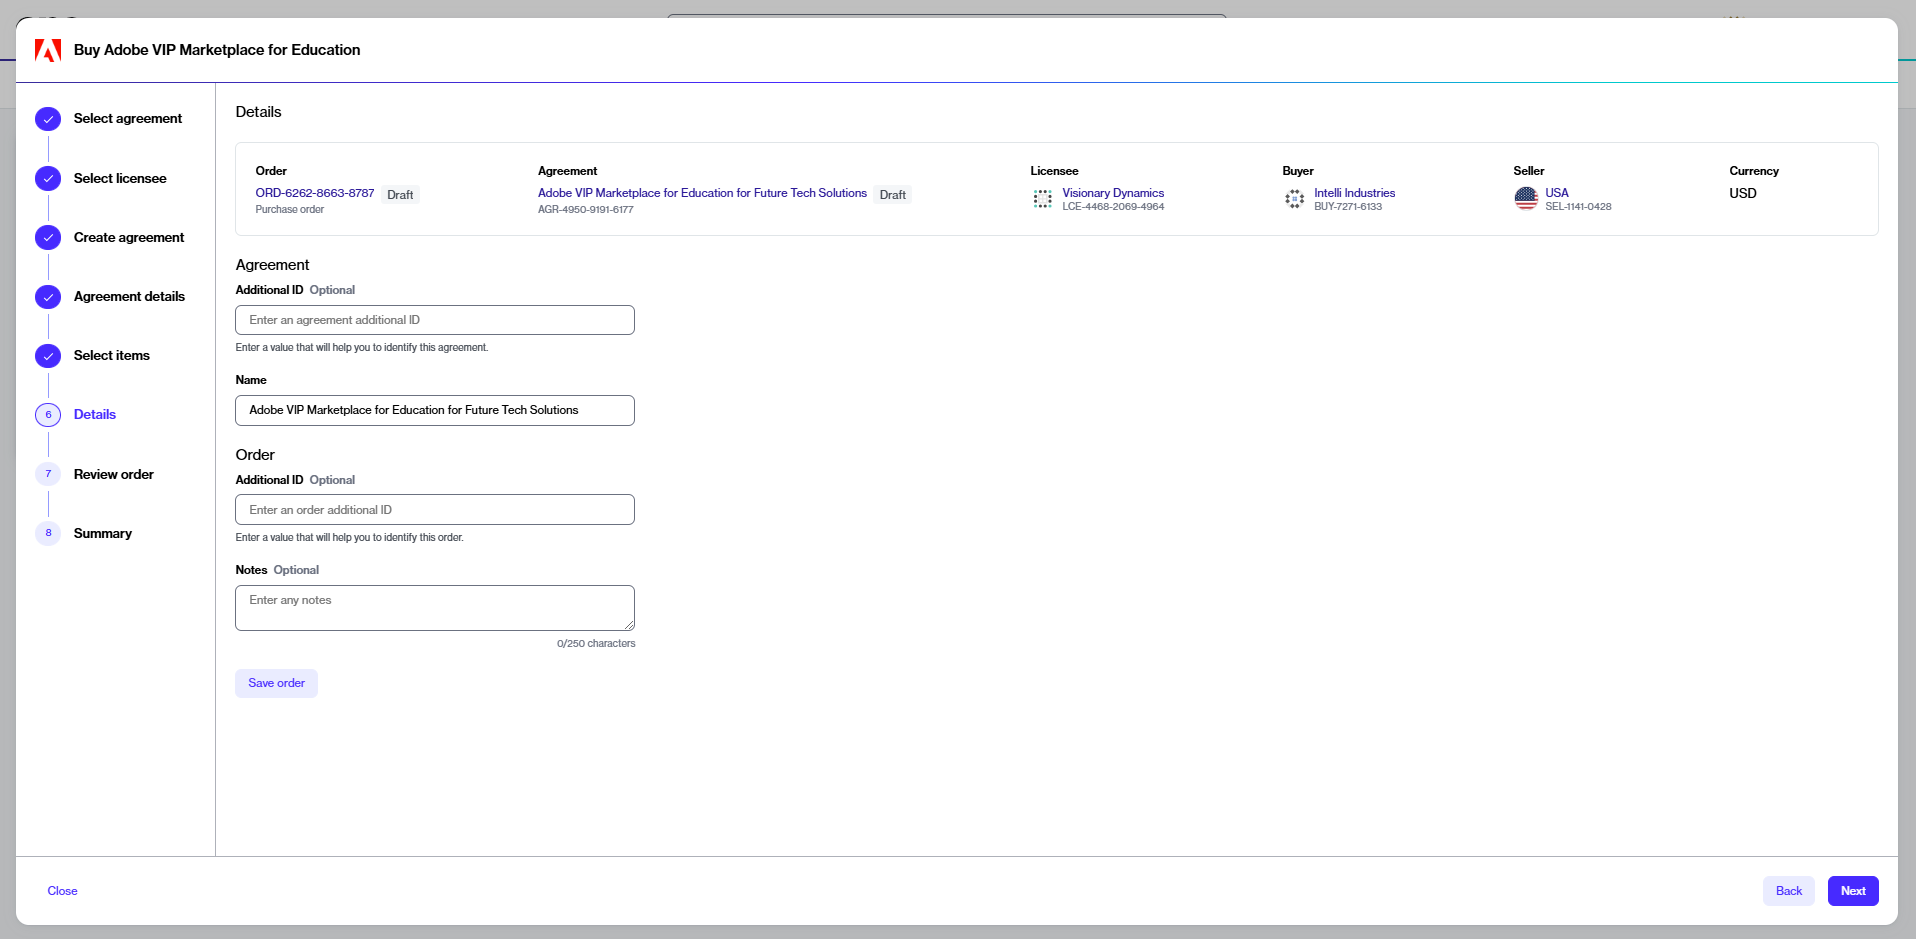Click the USA flag seller icon
The width and height of the screenshot is (1916, 939).
pyautogui.click(x=1525, y=199)
